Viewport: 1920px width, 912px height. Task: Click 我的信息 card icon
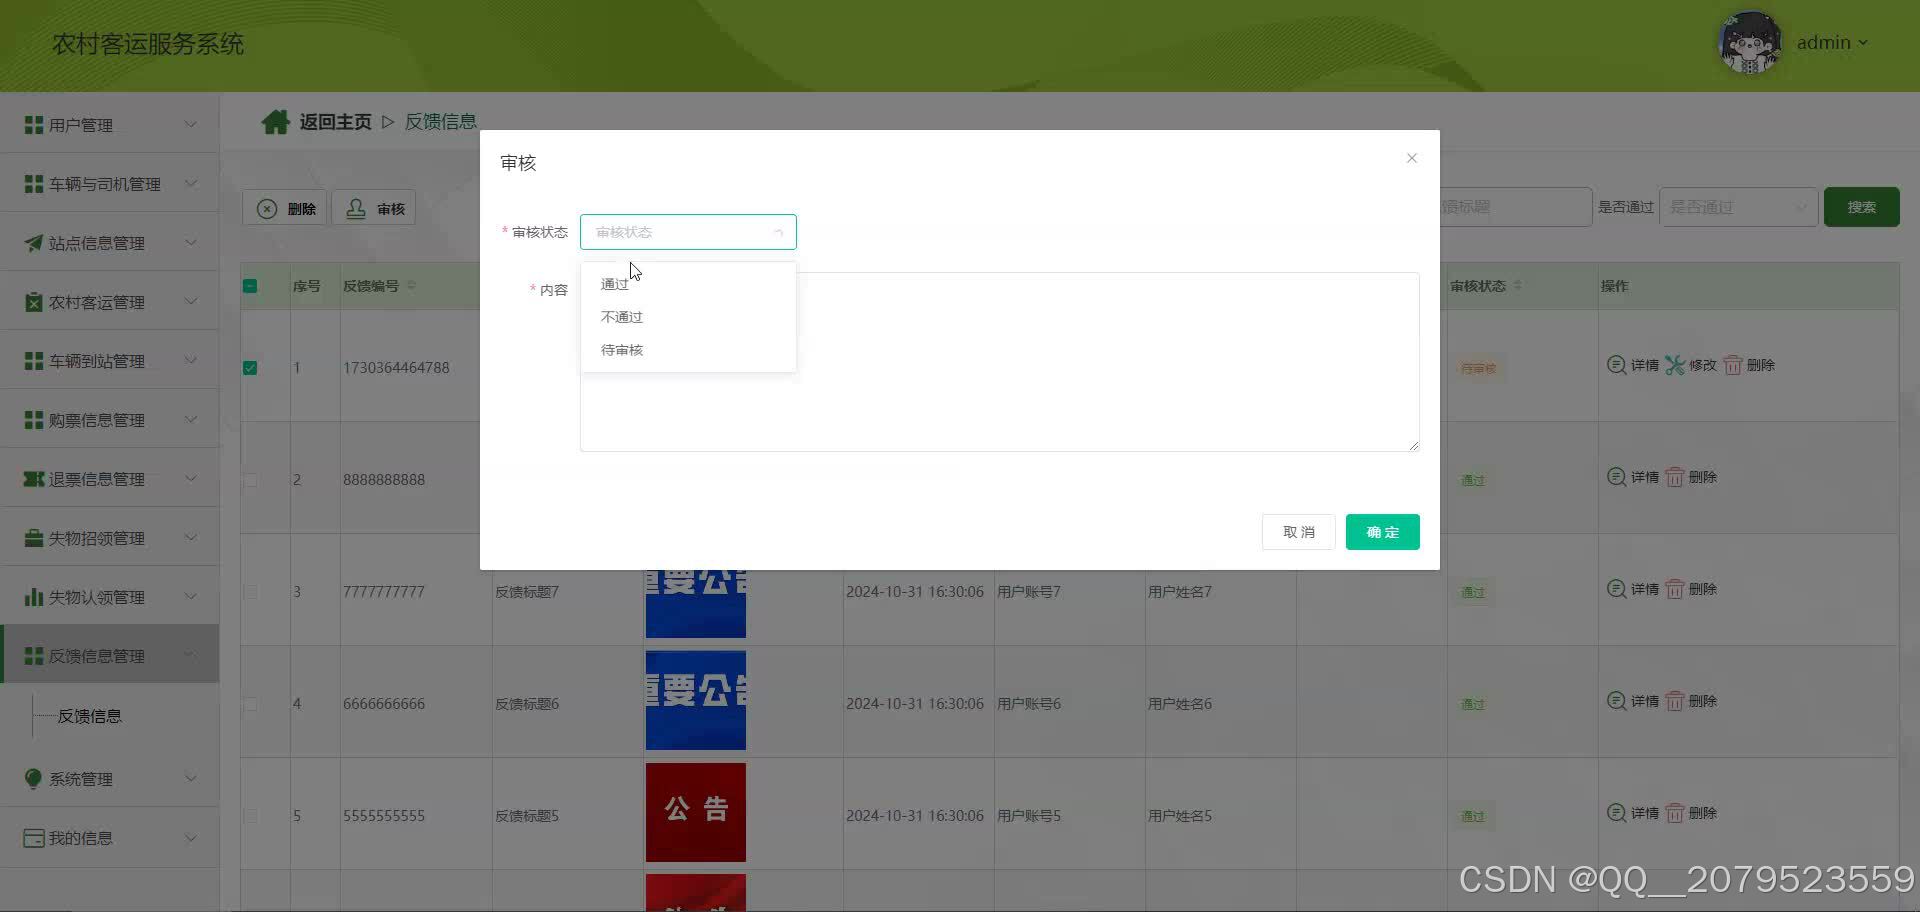point(34,838)
